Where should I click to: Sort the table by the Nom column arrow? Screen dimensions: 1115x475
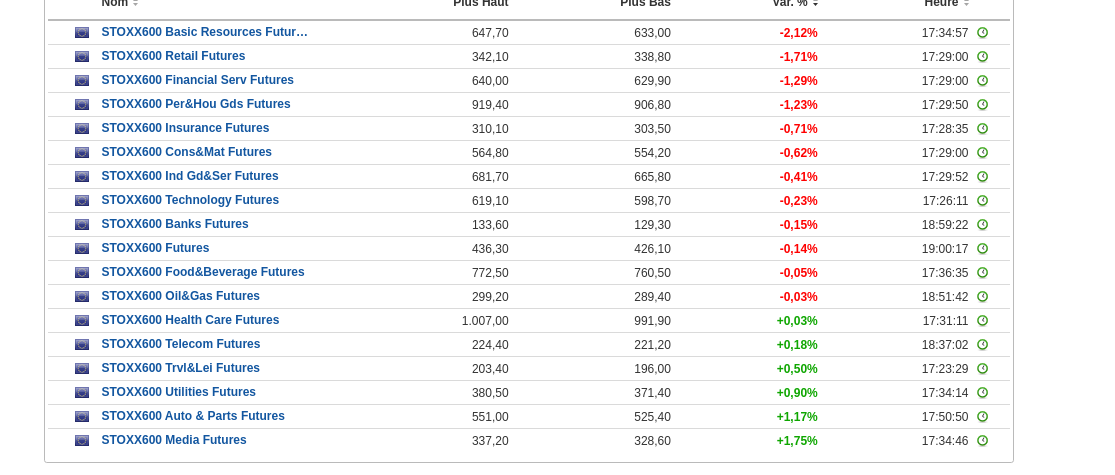135,4
